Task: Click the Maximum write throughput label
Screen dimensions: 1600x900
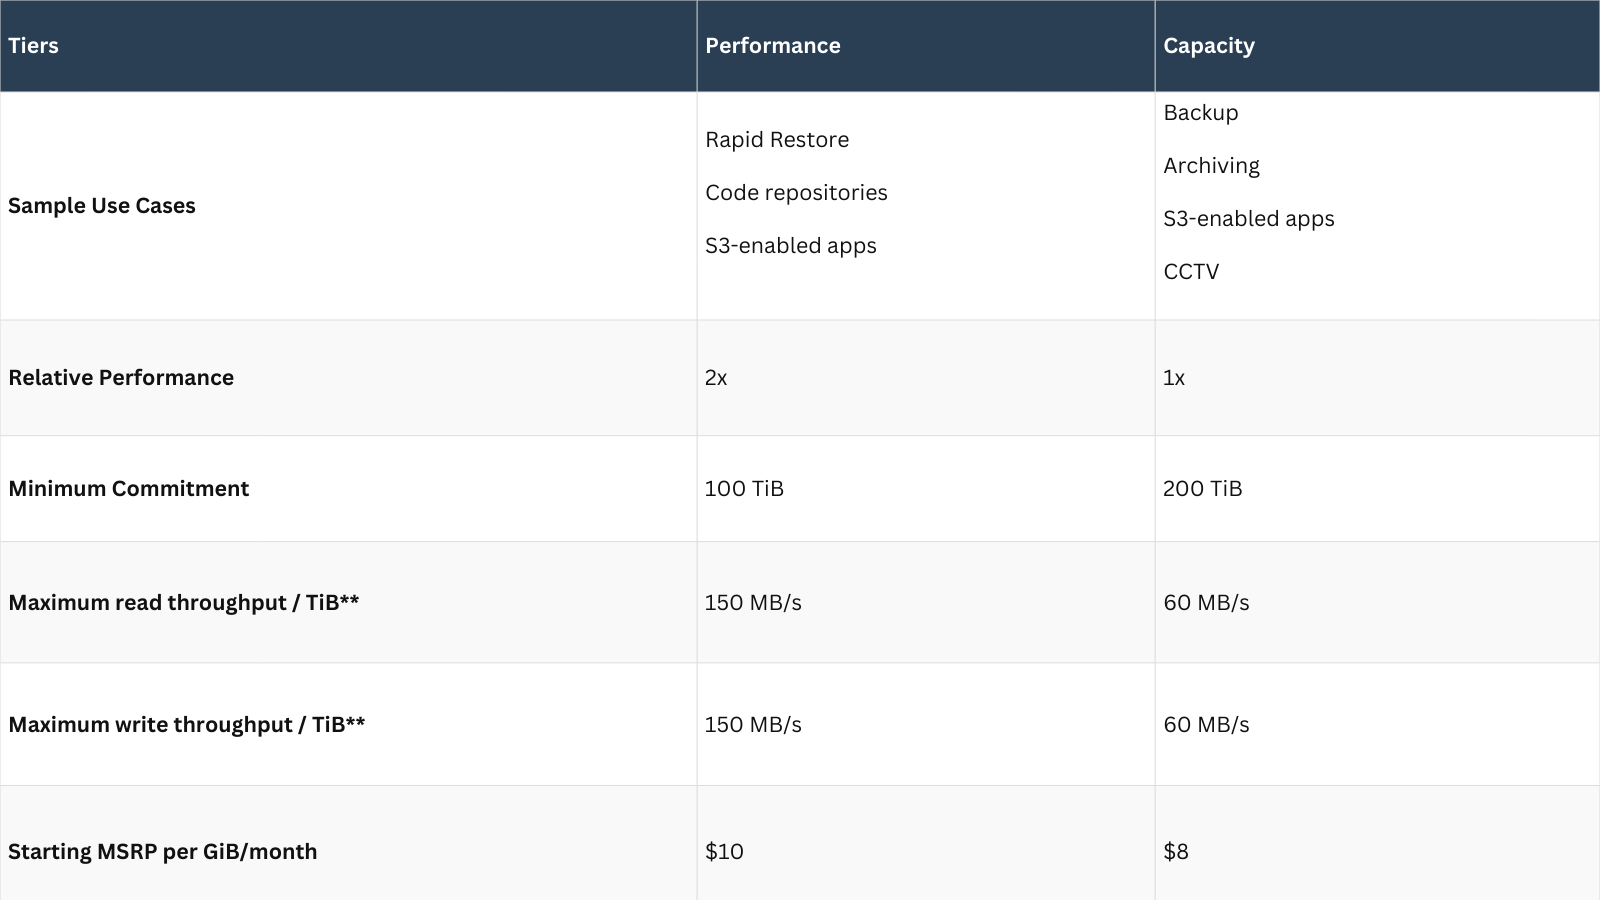Action: [186, 725]
